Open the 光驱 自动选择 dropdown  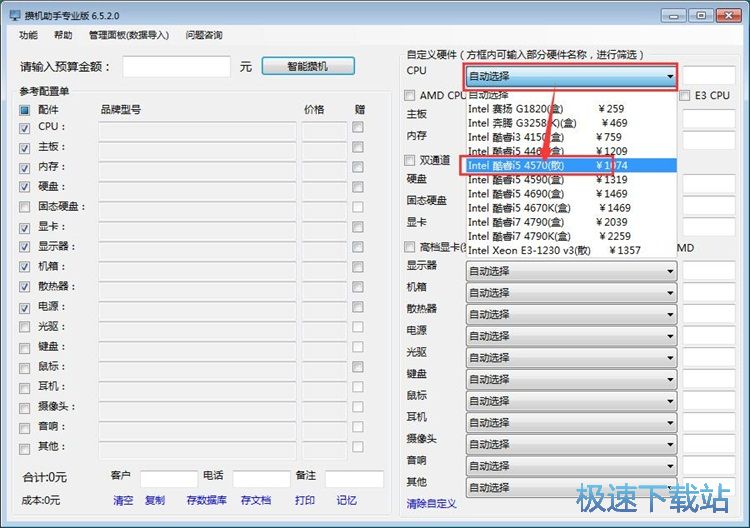(x=571, y=358)
